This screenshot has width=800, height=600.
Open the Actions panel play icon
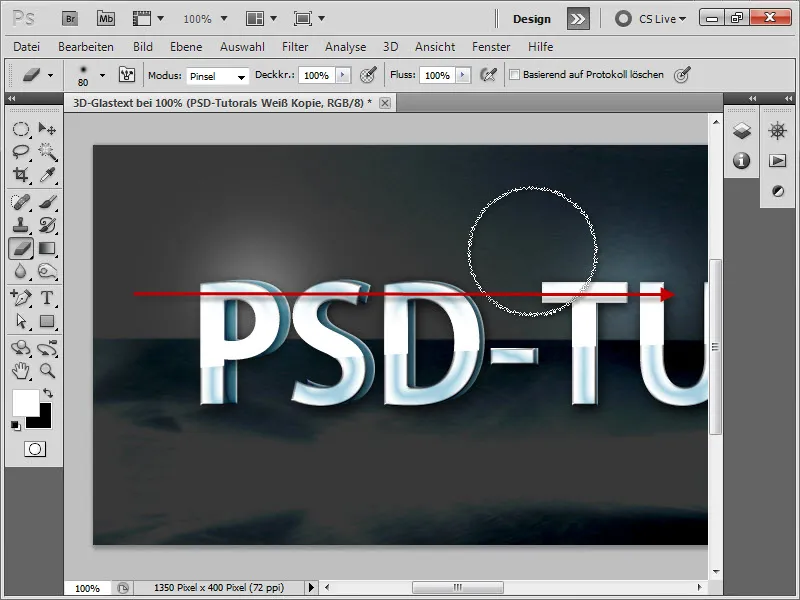(778, 161)
